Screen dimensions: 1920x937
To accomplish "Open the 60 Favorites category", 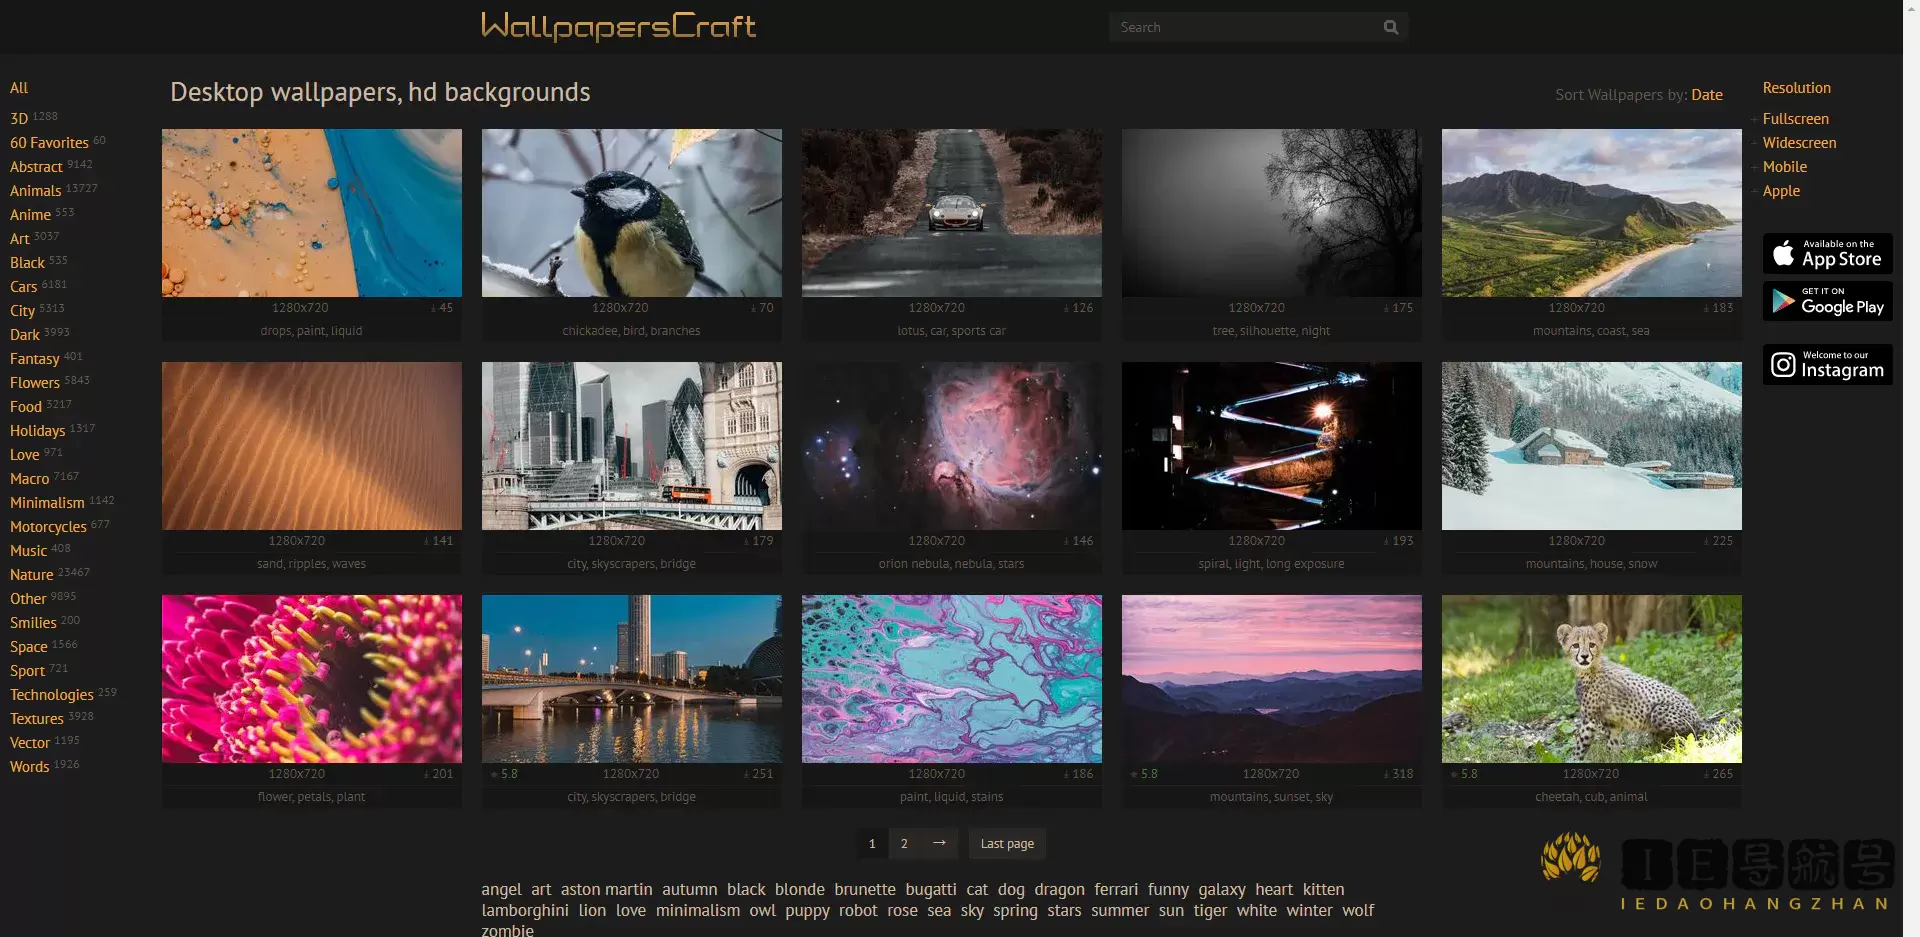I will (49, 143).
